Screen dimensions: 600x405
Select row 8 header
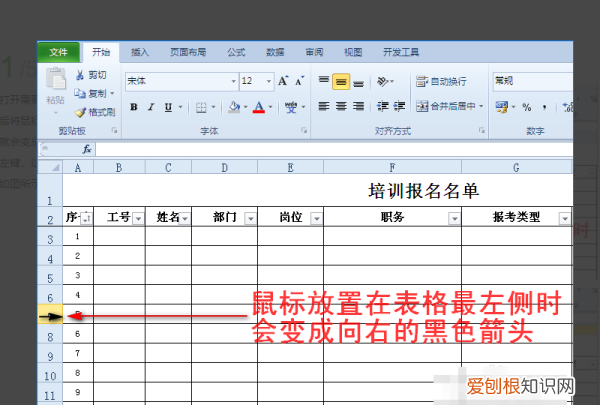pos(50,334)
